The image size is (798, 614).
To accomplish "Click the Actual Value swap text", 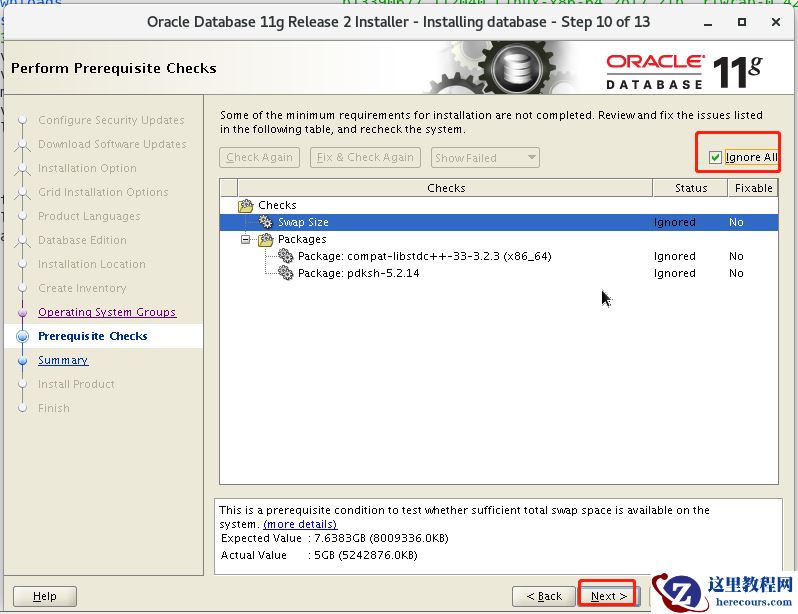I will (319, 555).
